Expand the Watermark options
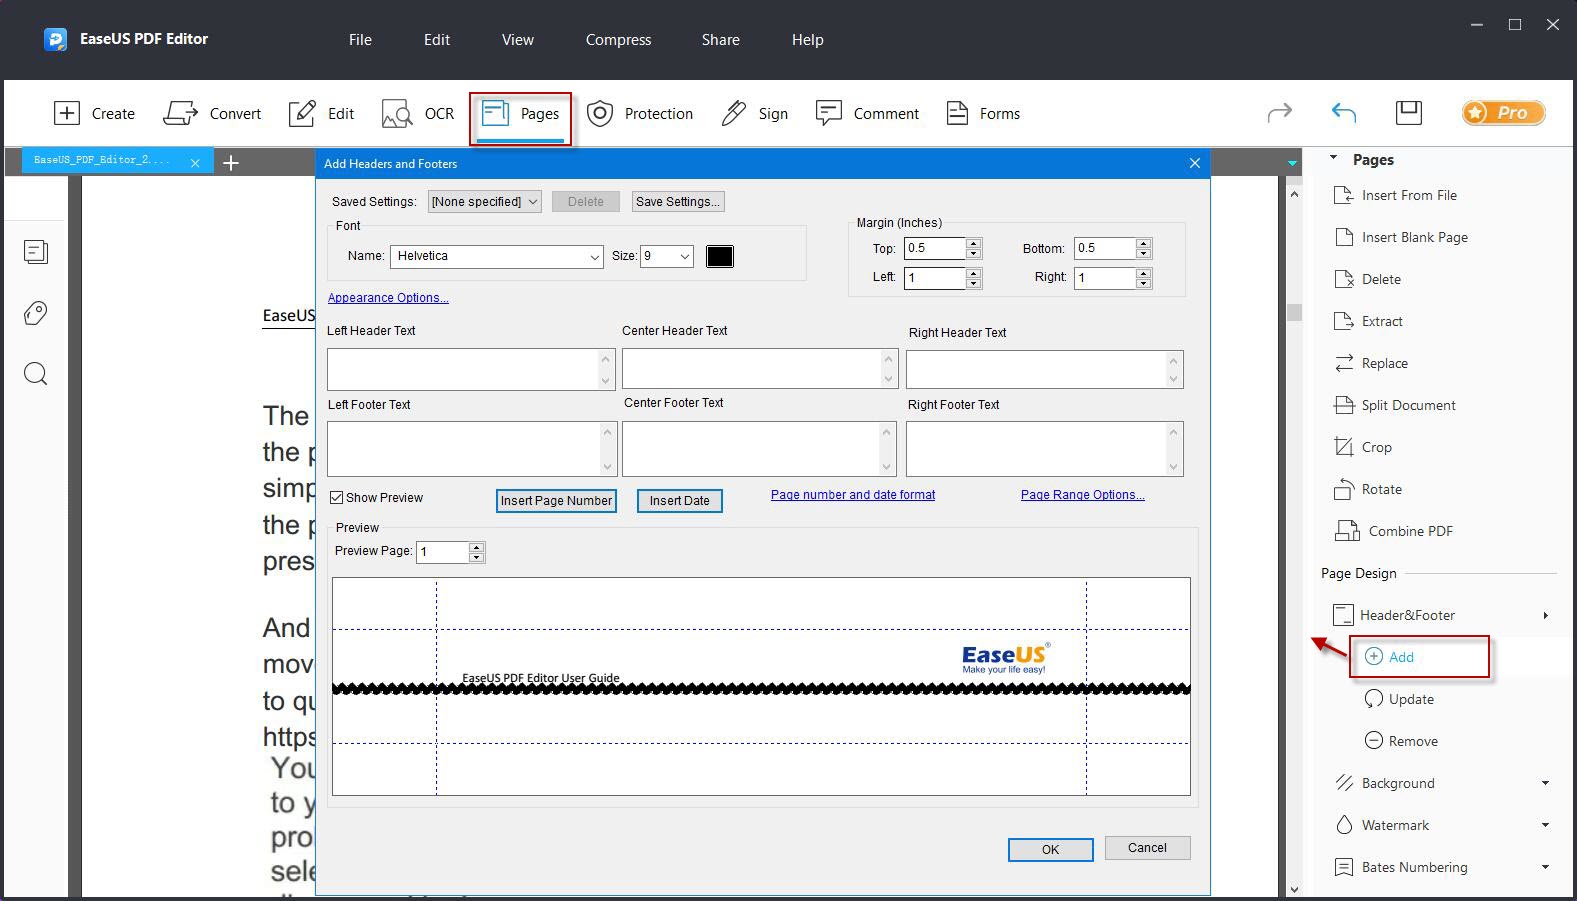Screen dimensions: 1577x901 [1546, 825]
